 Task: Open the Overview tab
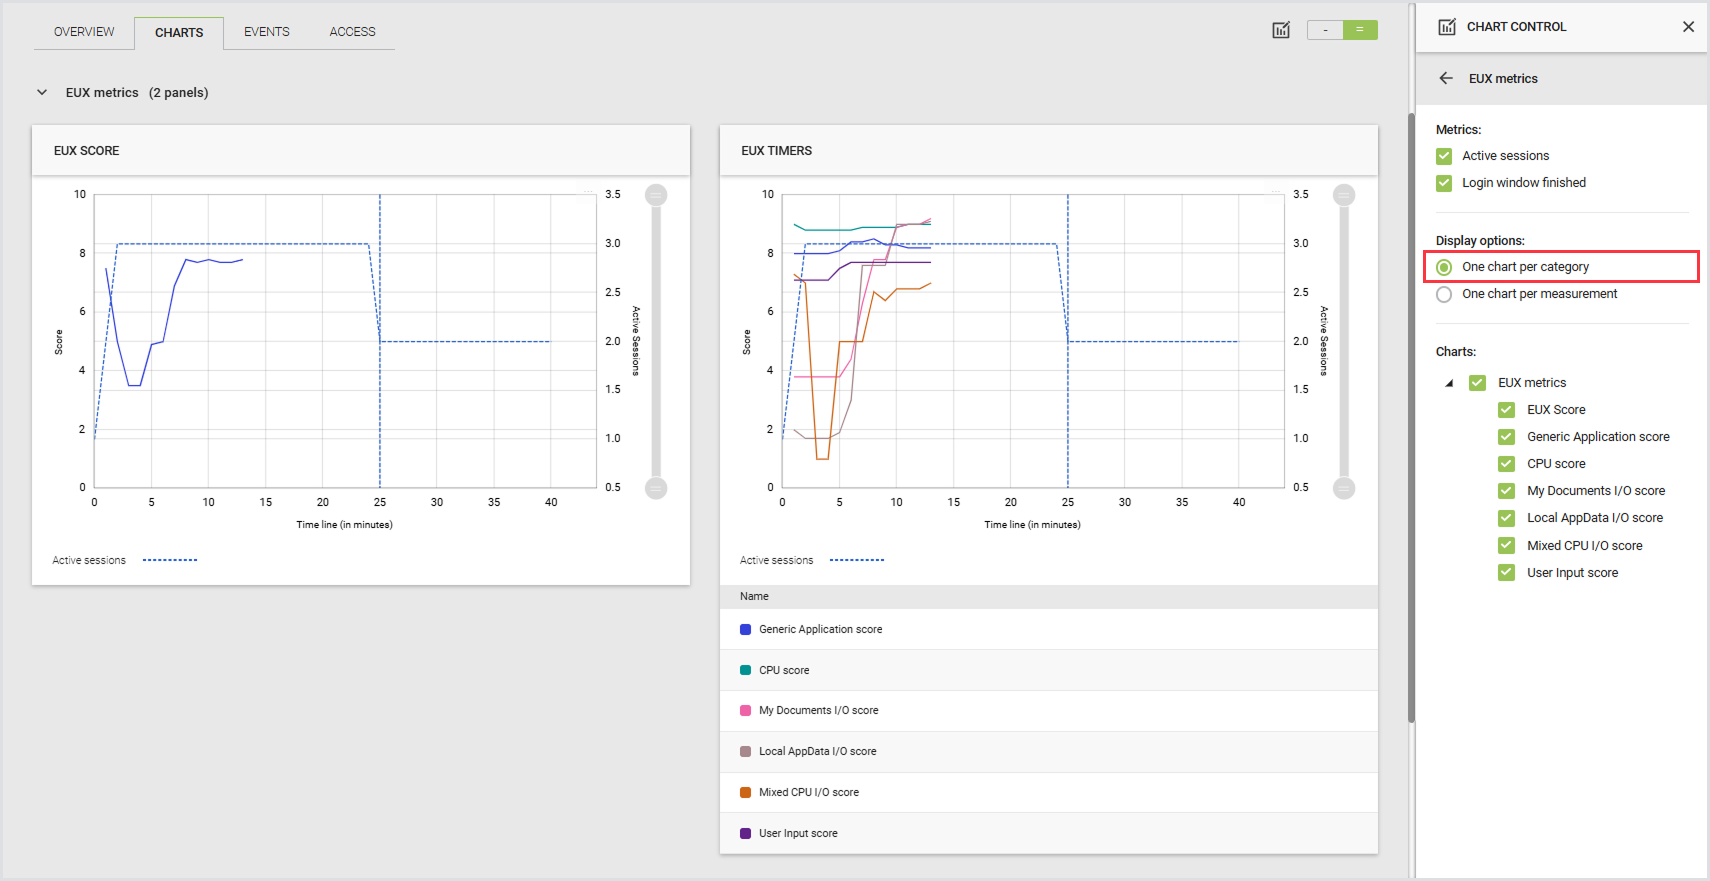84,32
